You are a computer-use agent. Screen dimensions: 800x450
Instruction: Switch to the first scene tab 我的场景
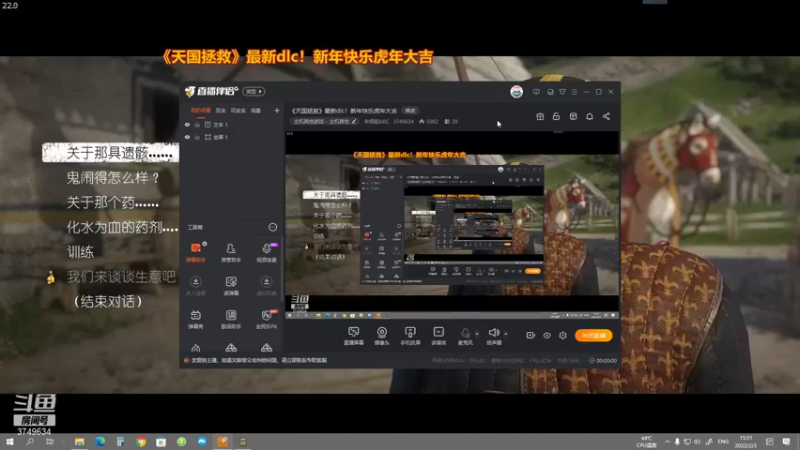(201, 110)
